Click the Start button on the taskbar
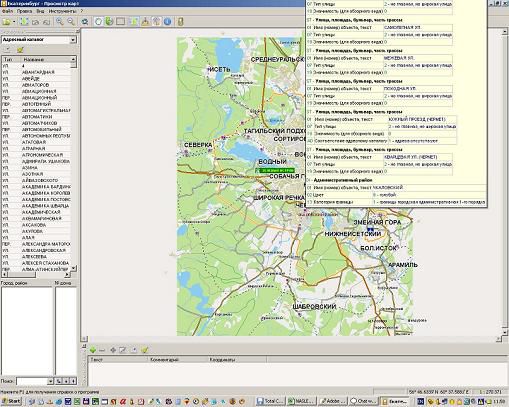Viewport: 509px width, 407px height. (x=11, y=401)
